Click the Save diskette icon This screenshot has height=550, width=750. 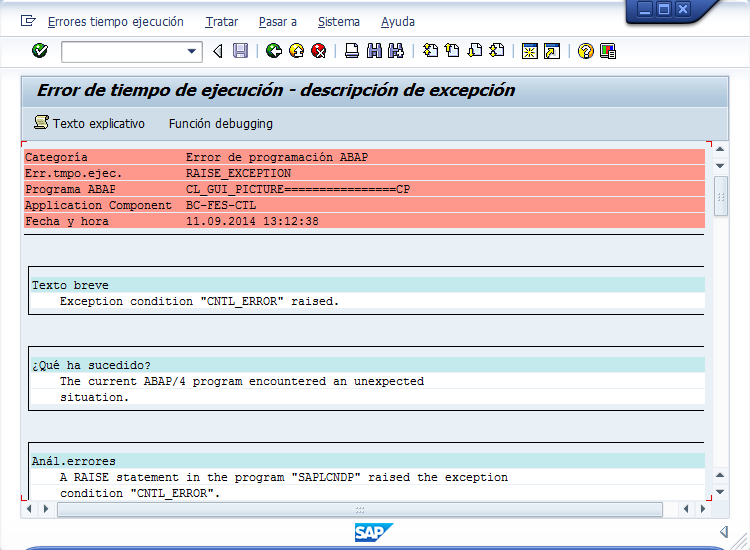click(x=240, y=51)
